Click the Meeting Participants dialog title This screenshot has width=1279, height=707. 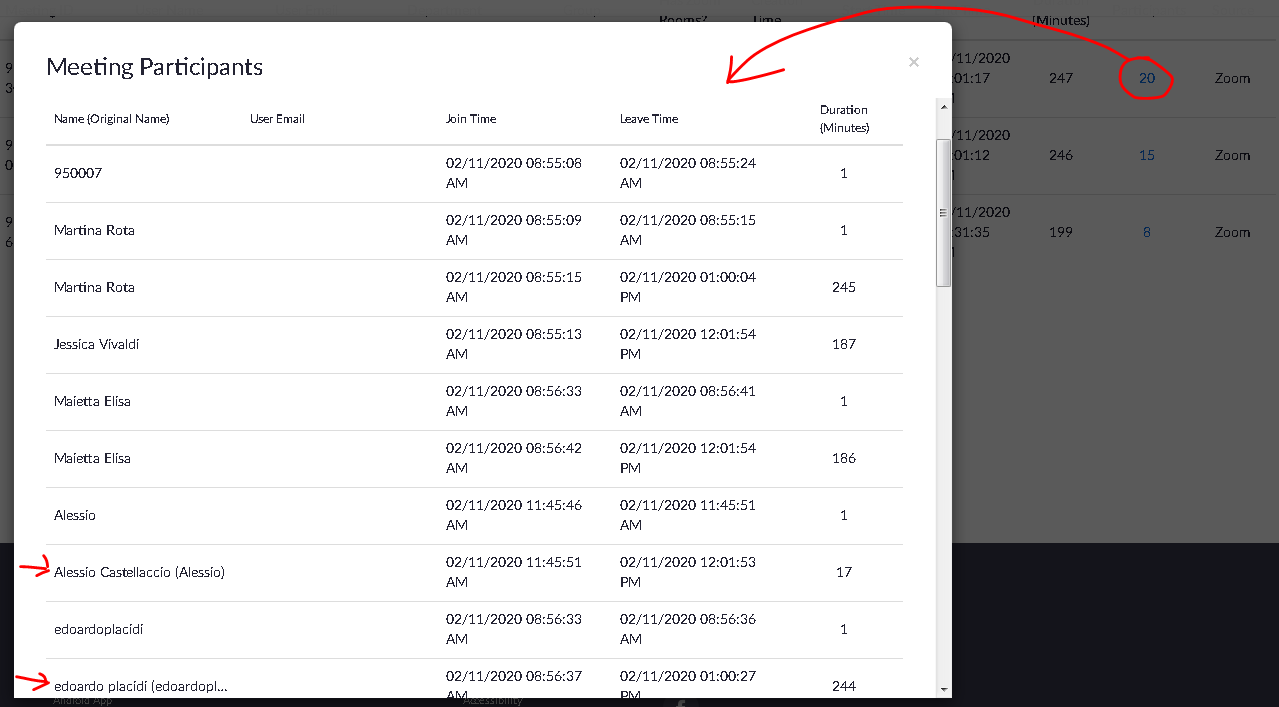155,67
